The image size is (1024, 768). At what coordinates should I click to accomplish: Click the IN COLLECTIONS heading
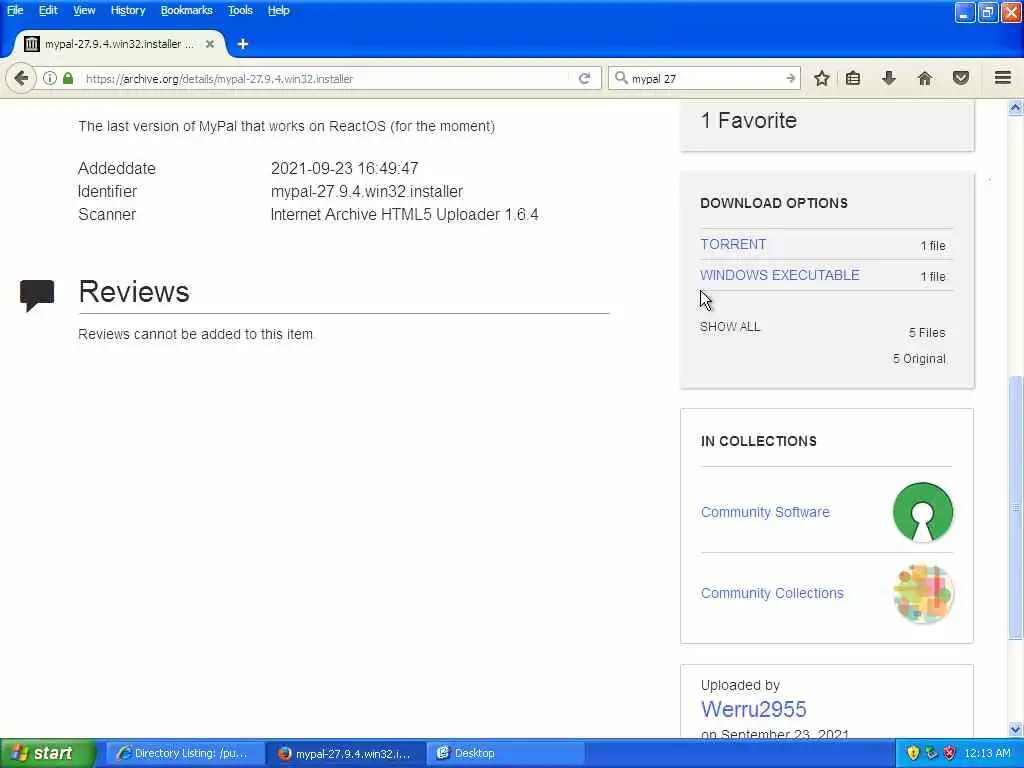[x=758, y=441]
